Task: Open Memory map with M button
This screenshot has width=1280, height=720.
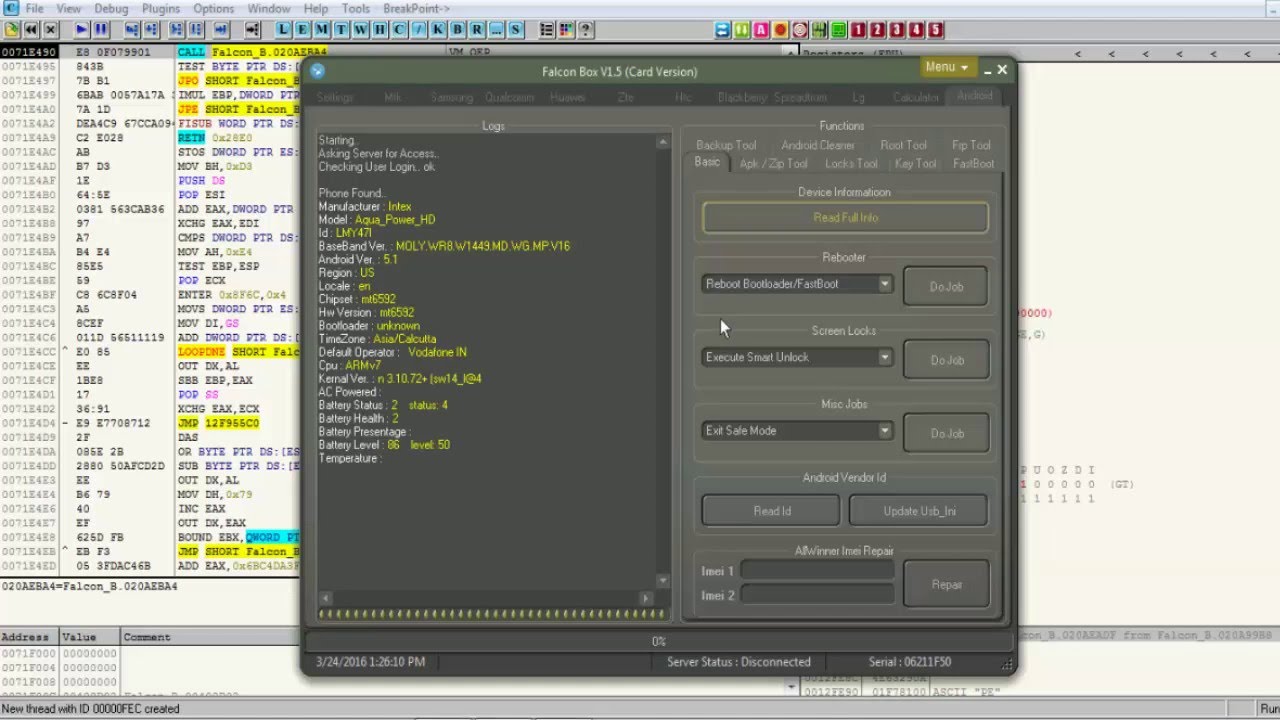Action: 322,29
